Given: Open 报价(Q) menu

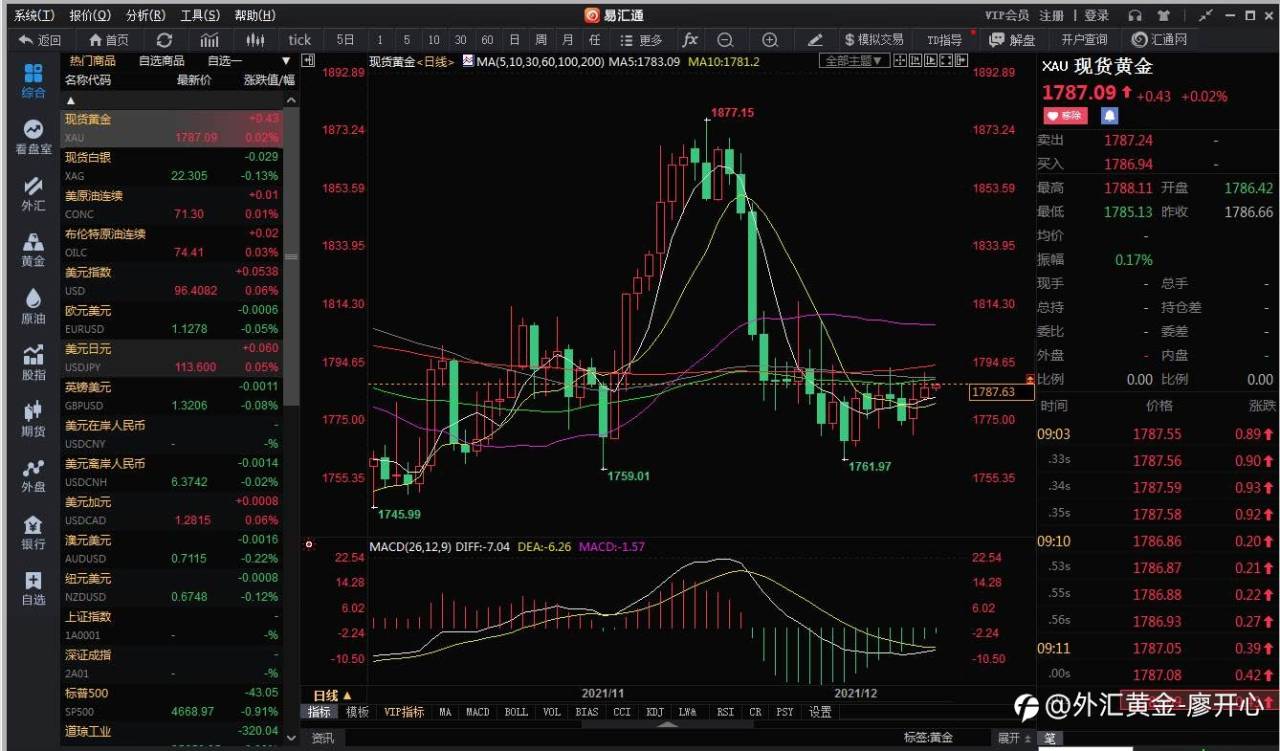Looking at the screenshot, I should click(90, 15).
